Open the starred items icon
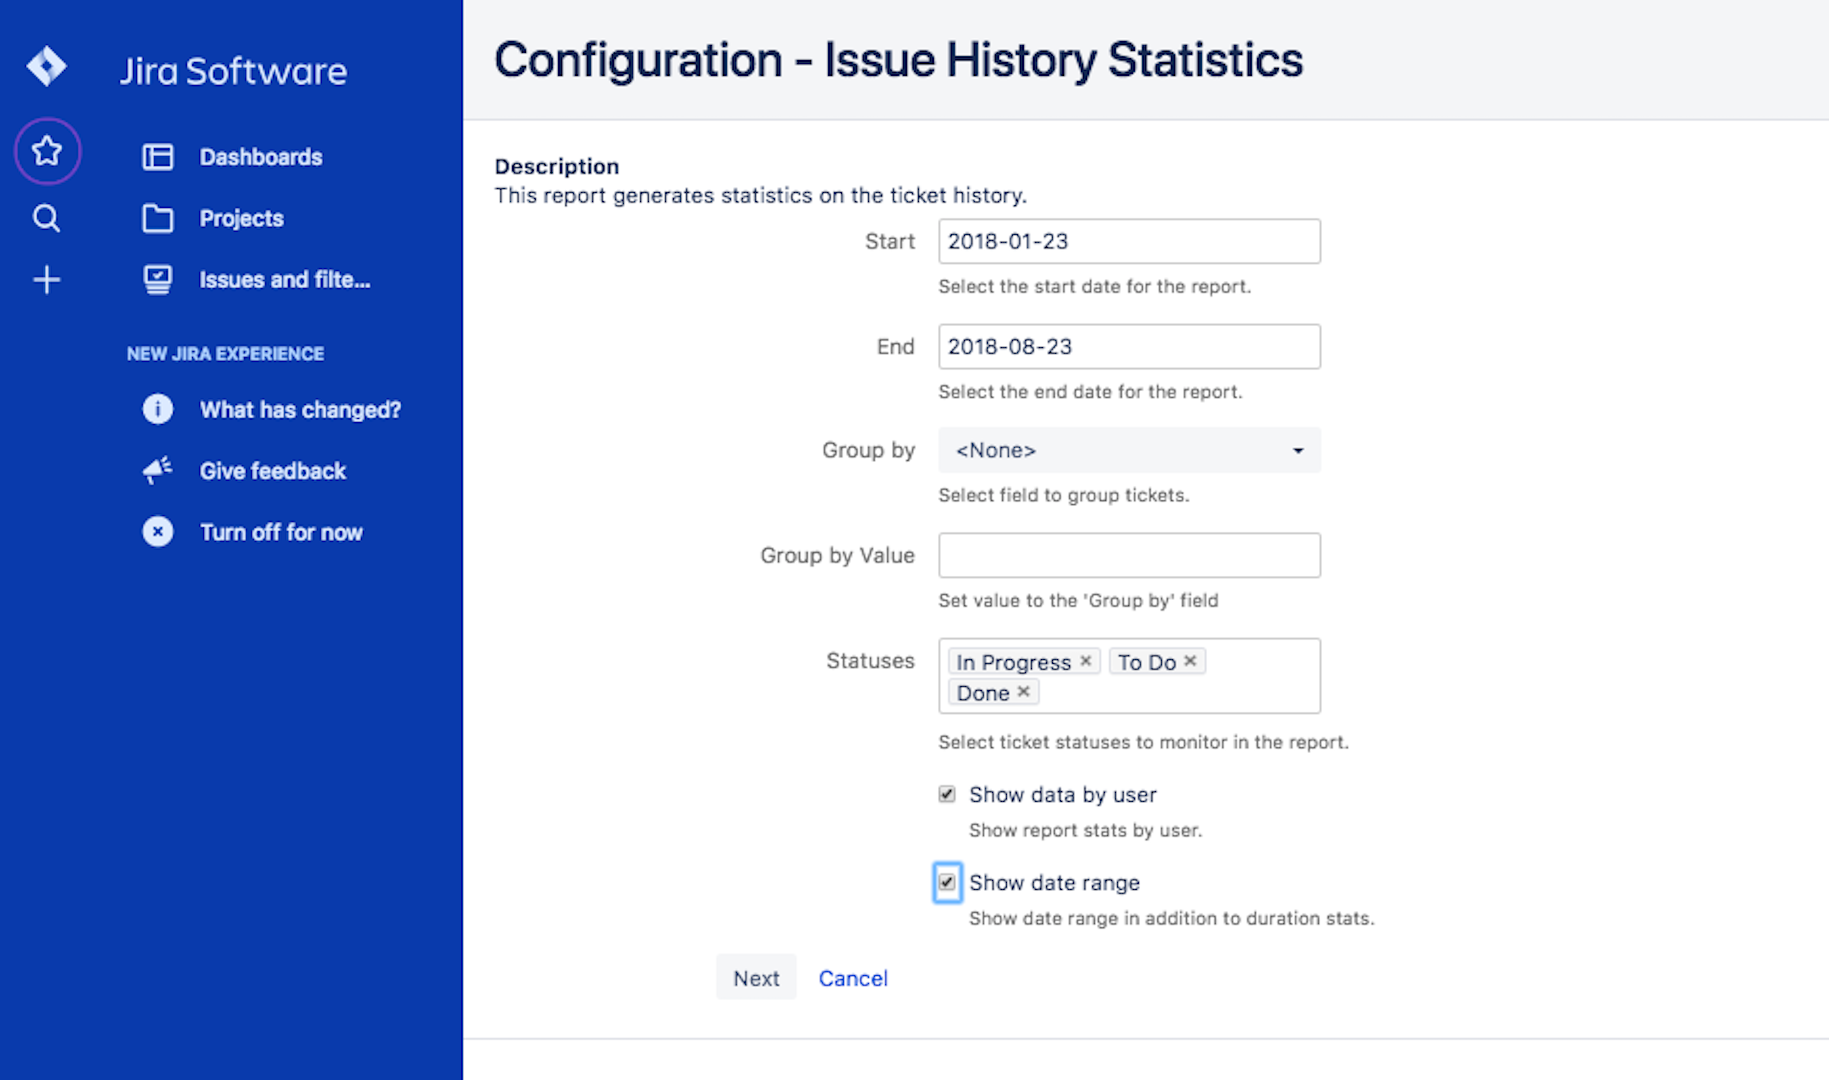The width and height of the screenshot is (1829, 1080). coord(47,152)
